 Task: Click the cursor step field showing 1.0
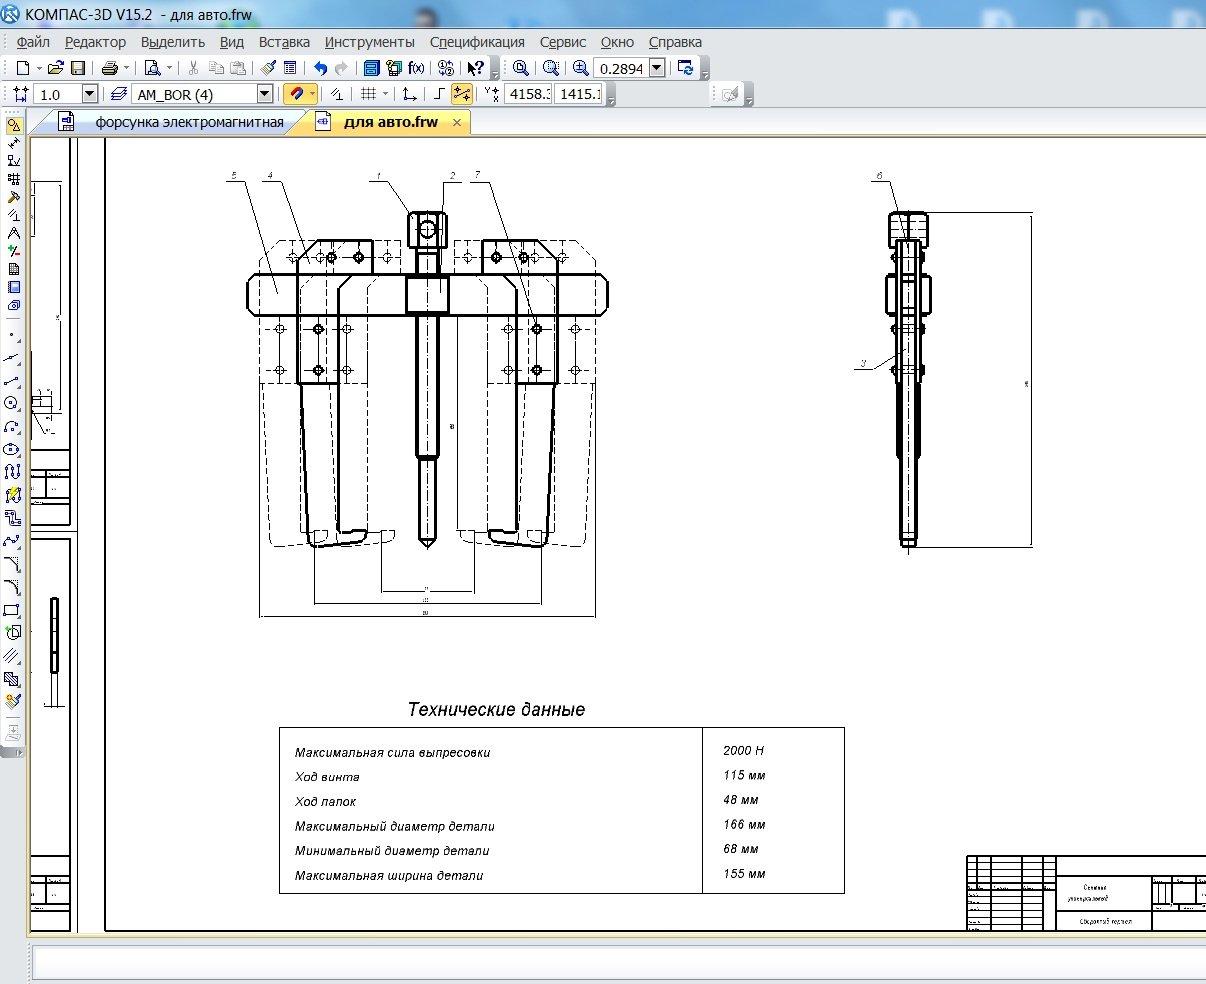pos(58,94)
